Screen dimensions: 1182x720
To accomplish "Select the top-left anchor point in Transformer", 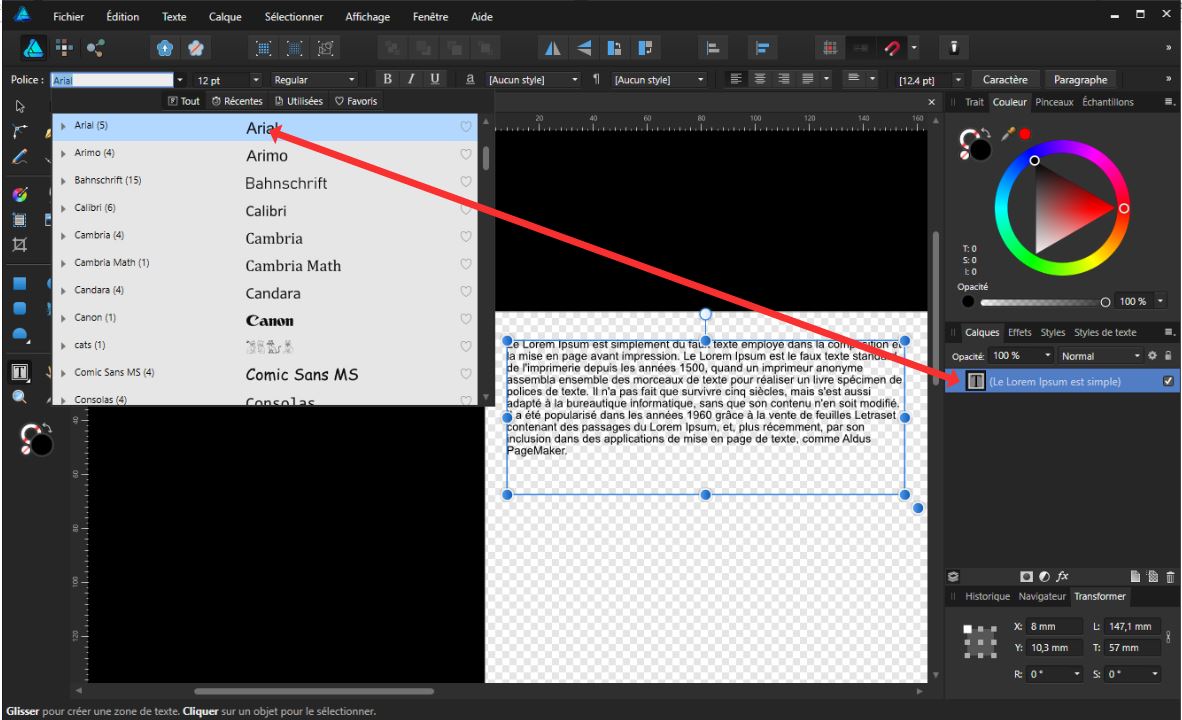I will point(967,628).
